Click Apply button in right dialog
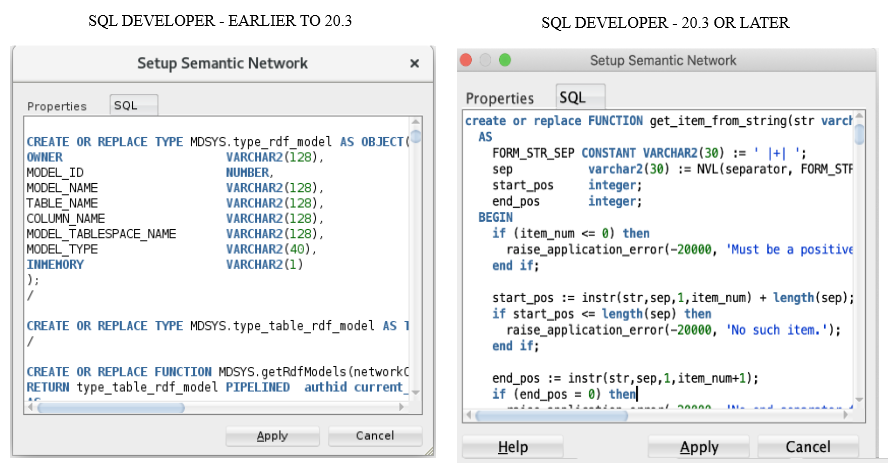890x468 pixels. 699,447
